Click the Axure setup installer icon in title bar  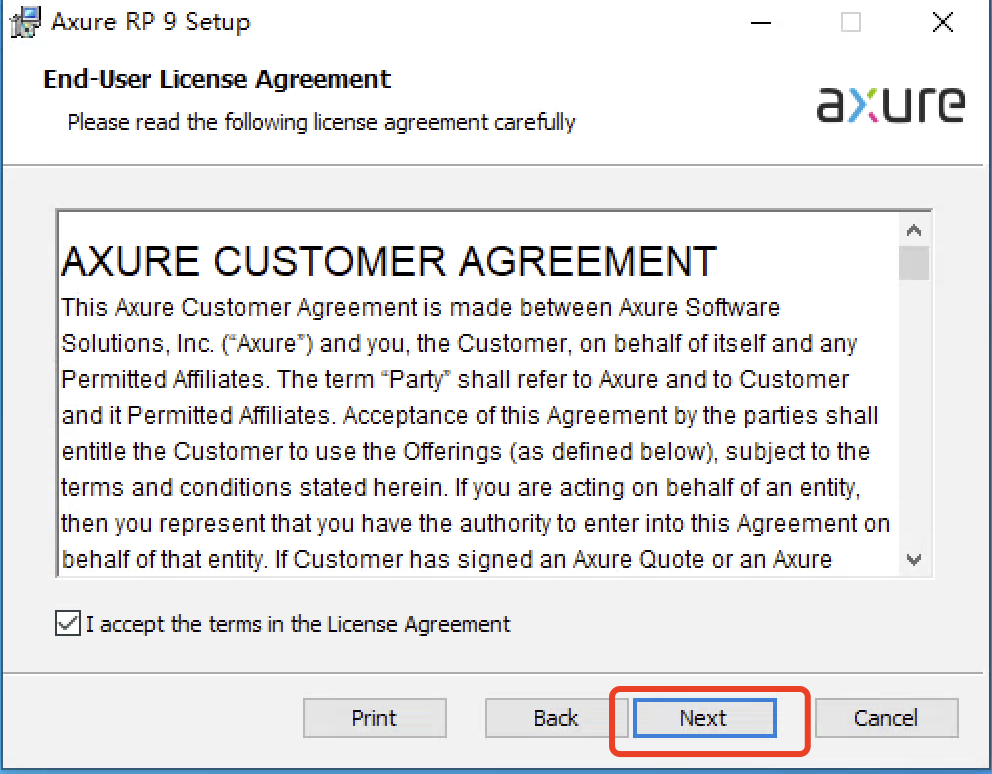(23, 22)
